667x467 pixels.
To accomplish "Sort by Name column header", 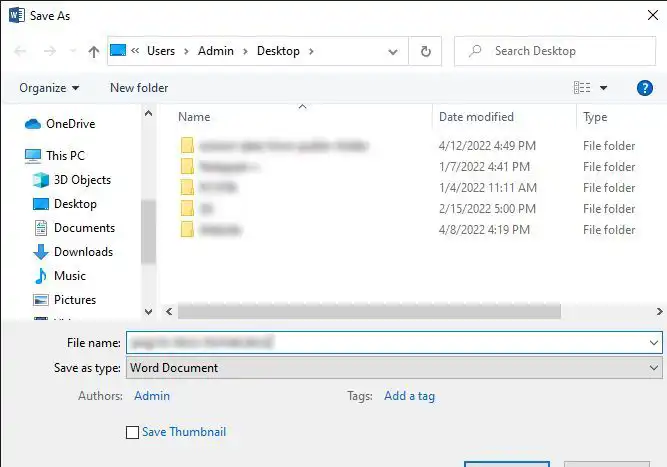I will tap(194, 117).
